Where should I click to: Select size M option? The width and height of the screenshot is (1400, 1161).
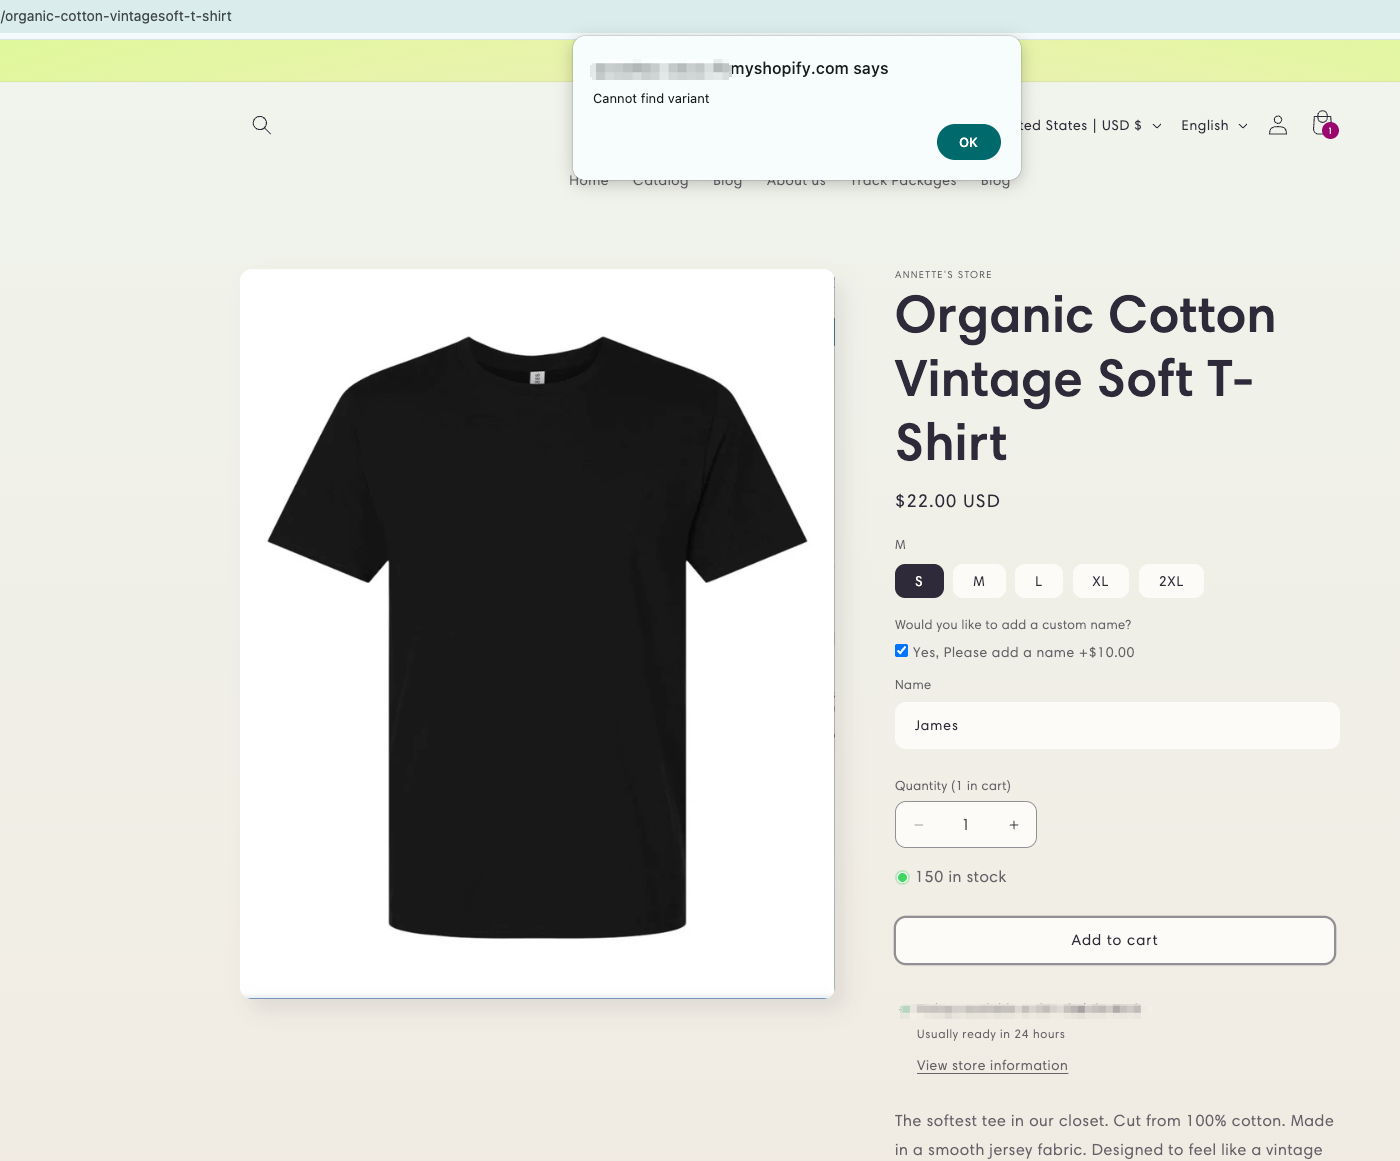979,581
